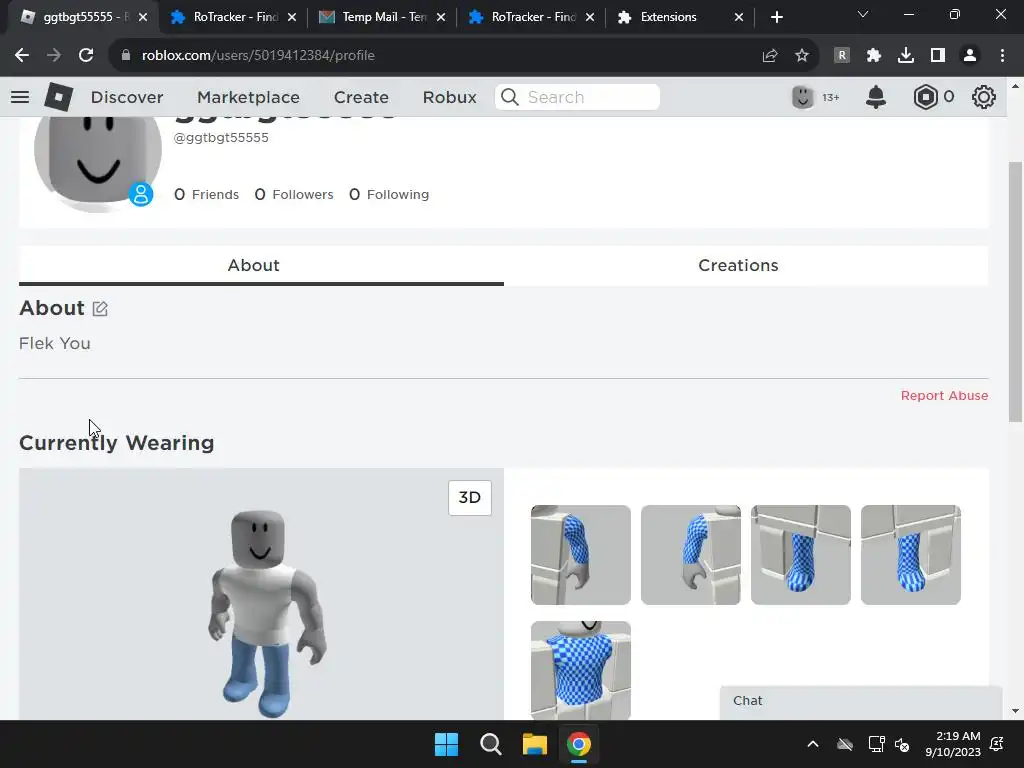Open the 0 Followers link
The image size is (1024, 768).
[x=294, y=195]
